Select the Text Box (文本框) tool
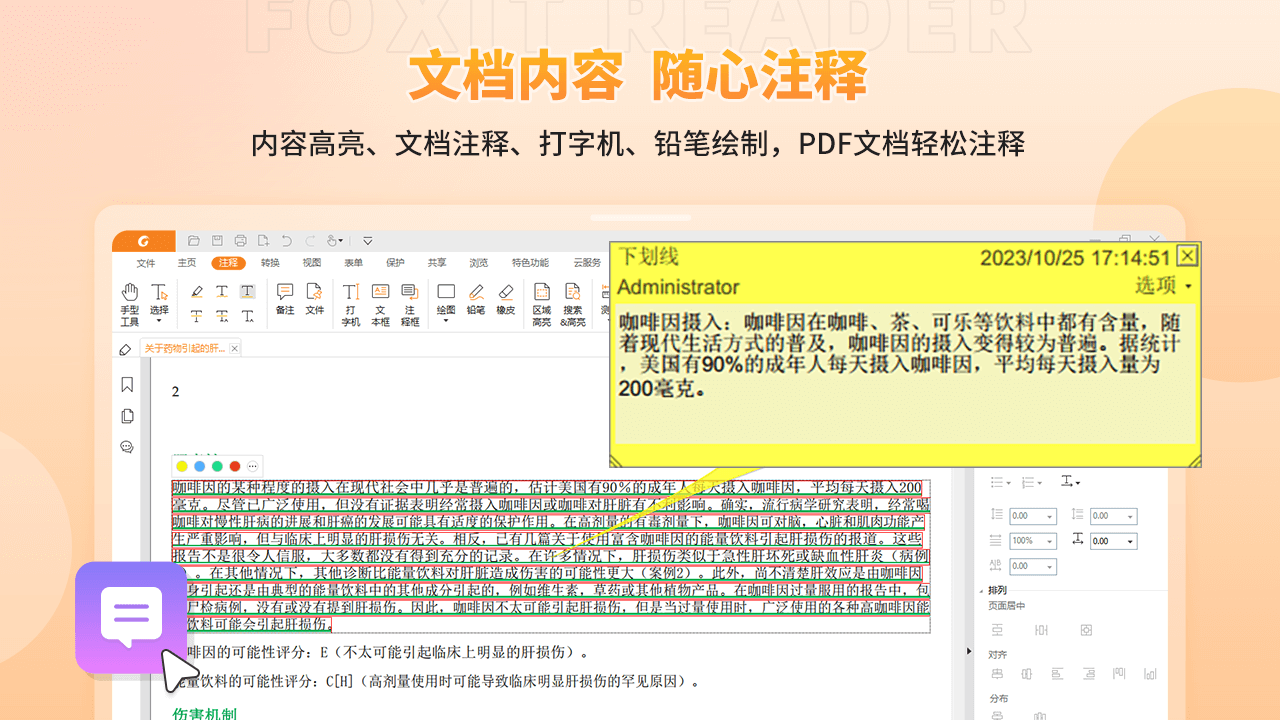 [x=380, y=302]
